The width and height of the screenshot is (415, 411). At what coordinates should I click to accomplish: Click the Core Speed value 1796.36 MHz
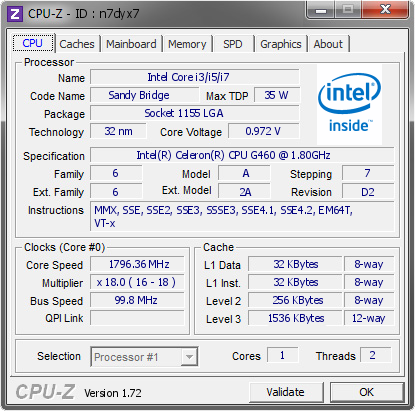coord(137,264)
